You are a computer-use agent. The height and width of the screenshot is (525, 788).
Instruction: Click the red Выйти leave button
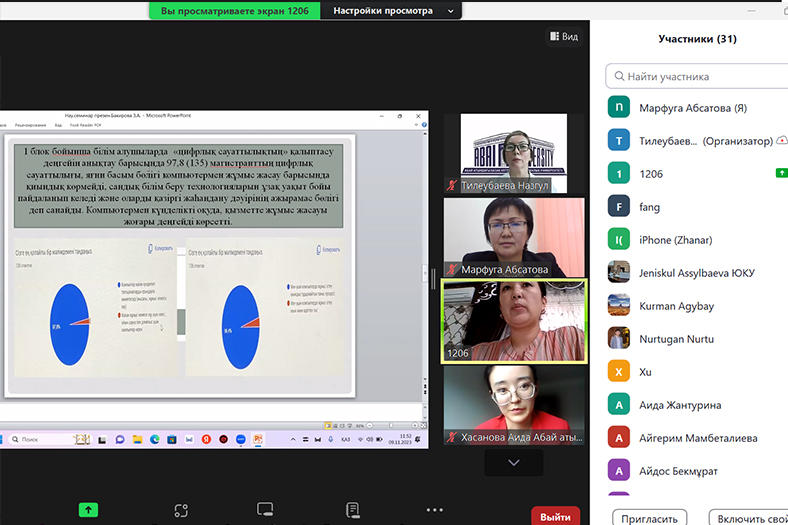(555, 516)
